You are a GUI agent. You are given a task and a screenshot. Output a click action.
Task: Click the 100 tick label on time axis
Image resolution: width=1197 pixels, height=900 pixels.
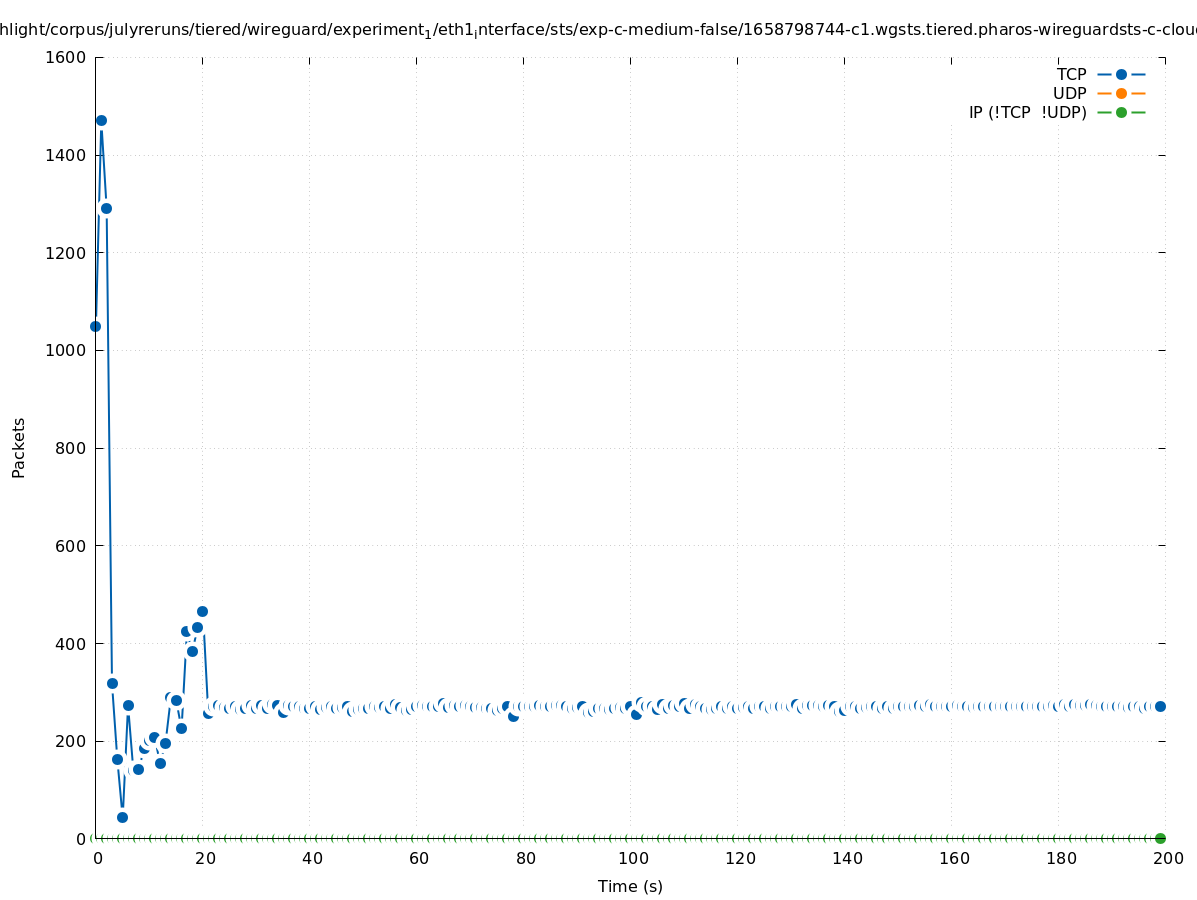[630, 858]
